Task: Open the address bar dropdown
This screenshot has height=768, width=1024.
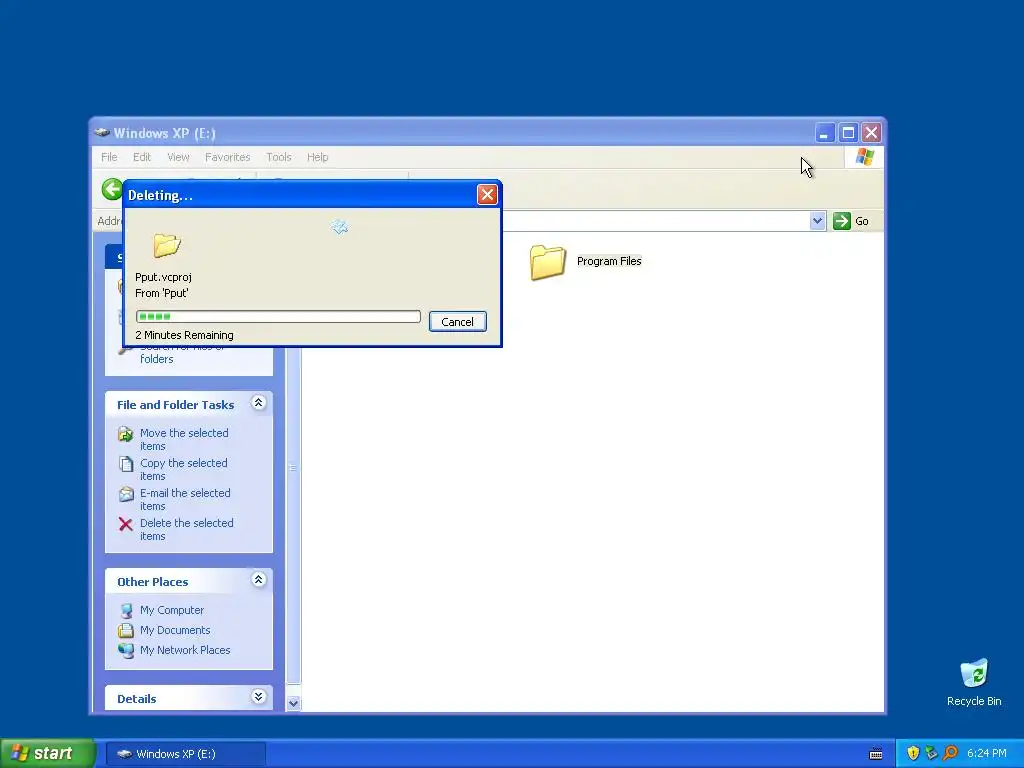Action: tap(817, 221)
